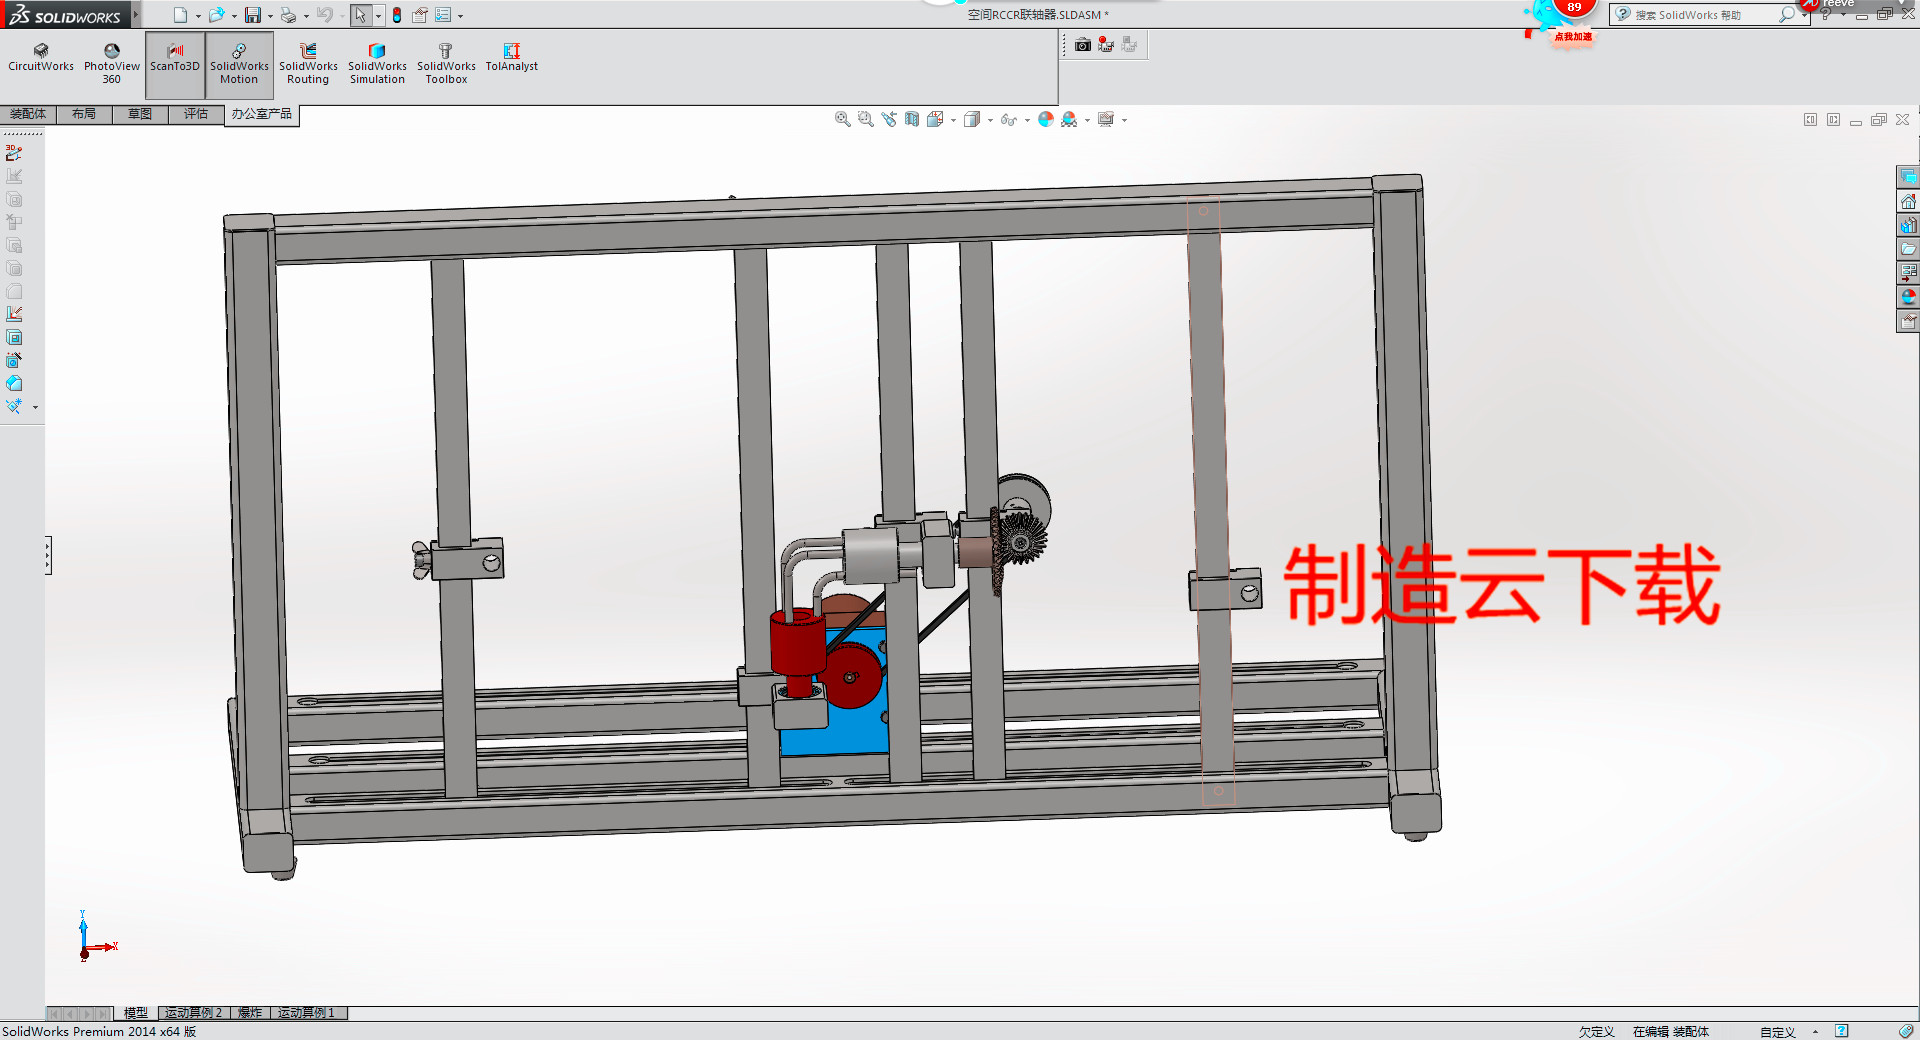Expand the Display Style dropdown
This screenshot has height=1040, width=1920.
(x=989, y=119)
